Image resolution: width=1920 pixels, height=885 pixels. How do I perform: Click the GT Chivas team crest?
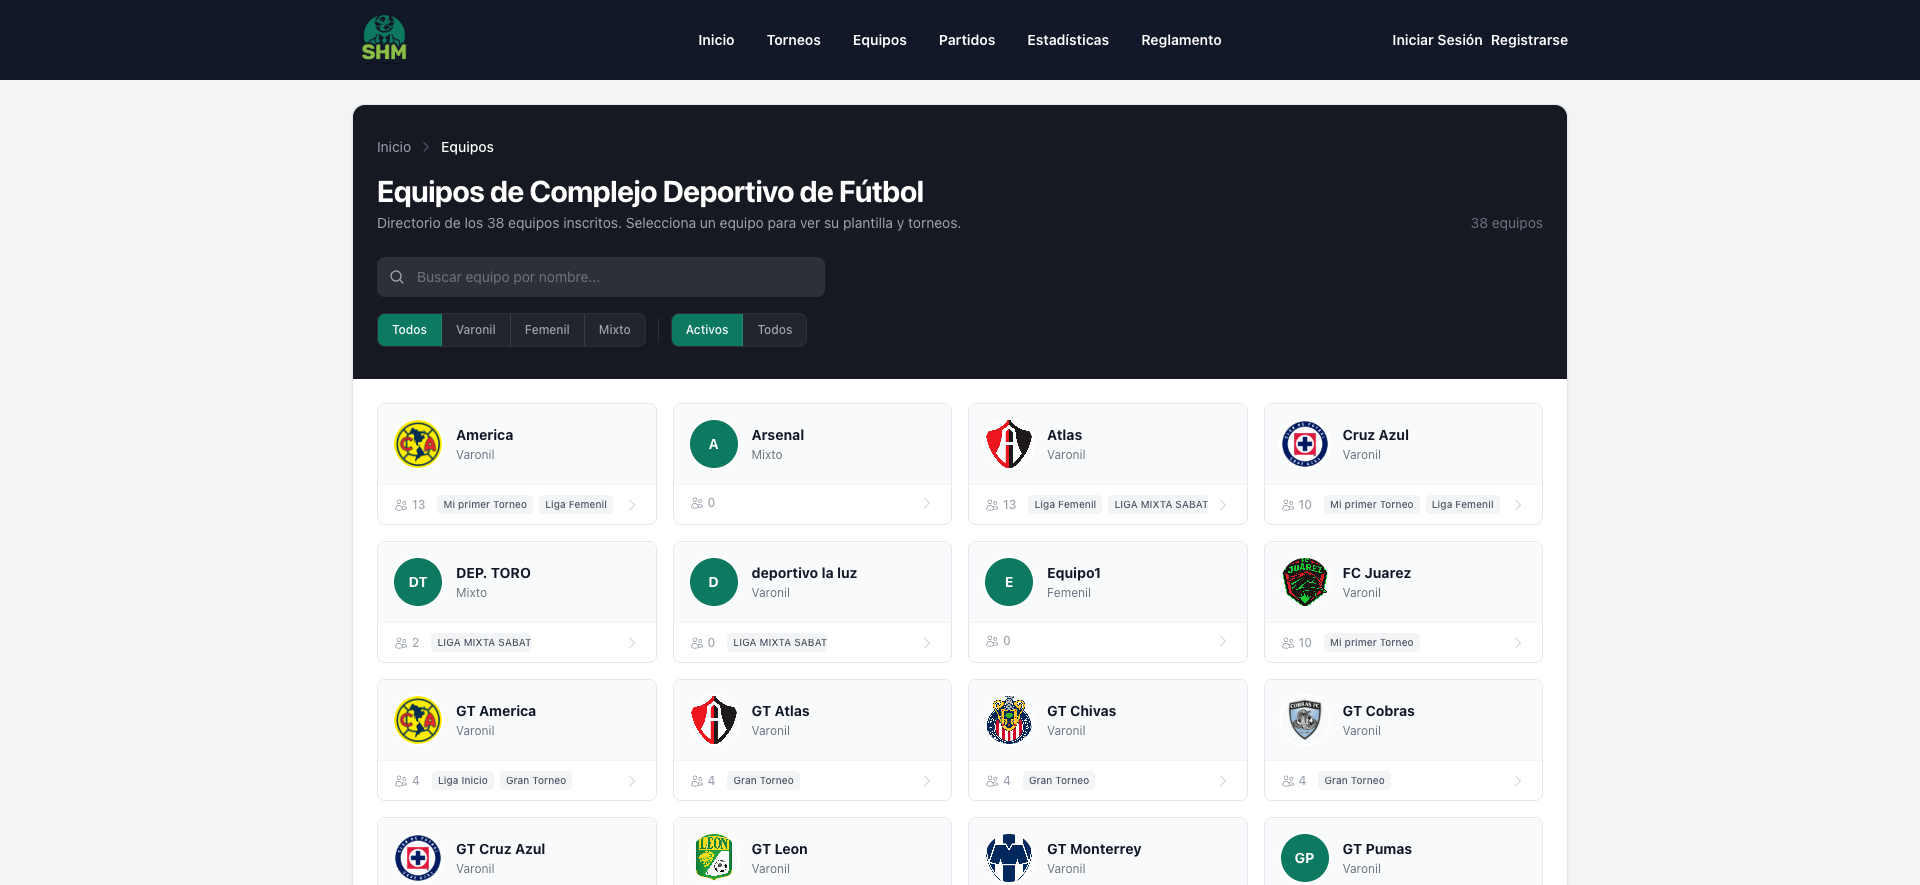tap(1009, 720)
